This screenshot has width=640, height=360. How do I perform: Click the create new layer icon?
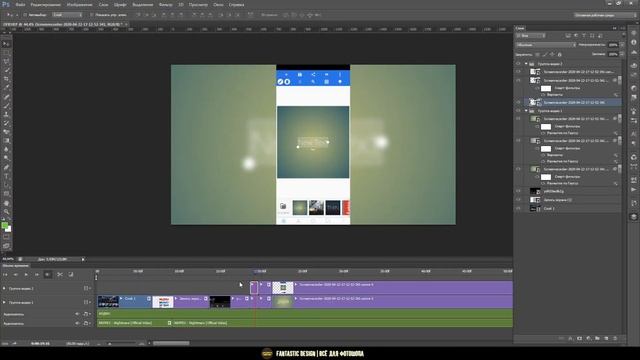(x=606, y=338)
